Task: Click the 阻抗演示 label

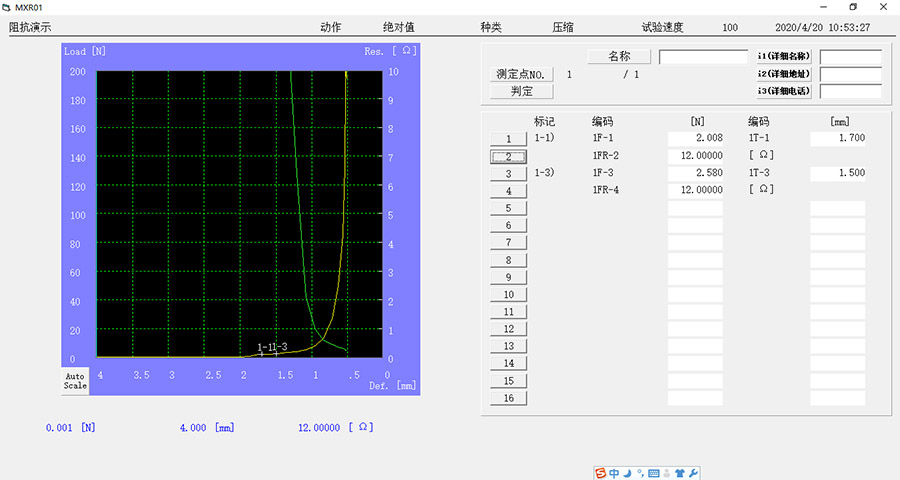Action: 30,27
